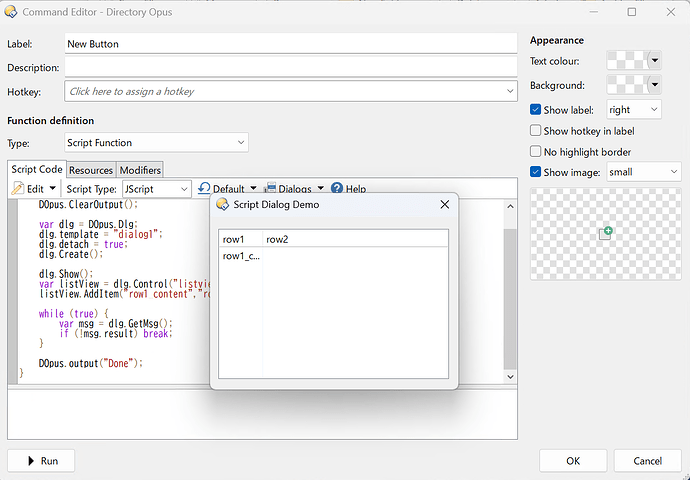This screenshot has height=480, width=690.
Task: Open the Show label position dropdown (right)
Action: 634,110
